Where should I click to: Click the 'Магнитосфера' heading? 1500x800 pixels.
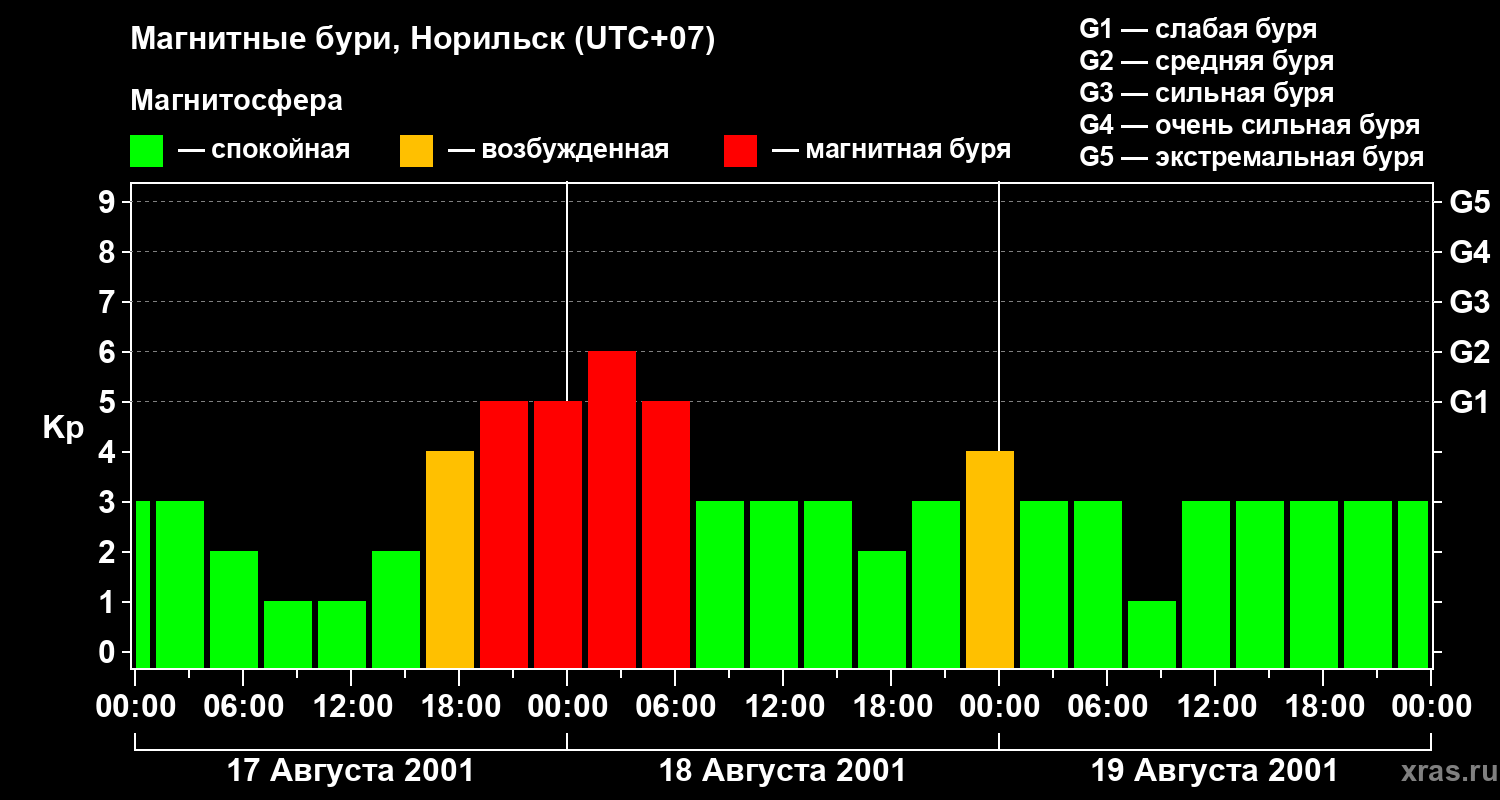(x=237, y=101)
